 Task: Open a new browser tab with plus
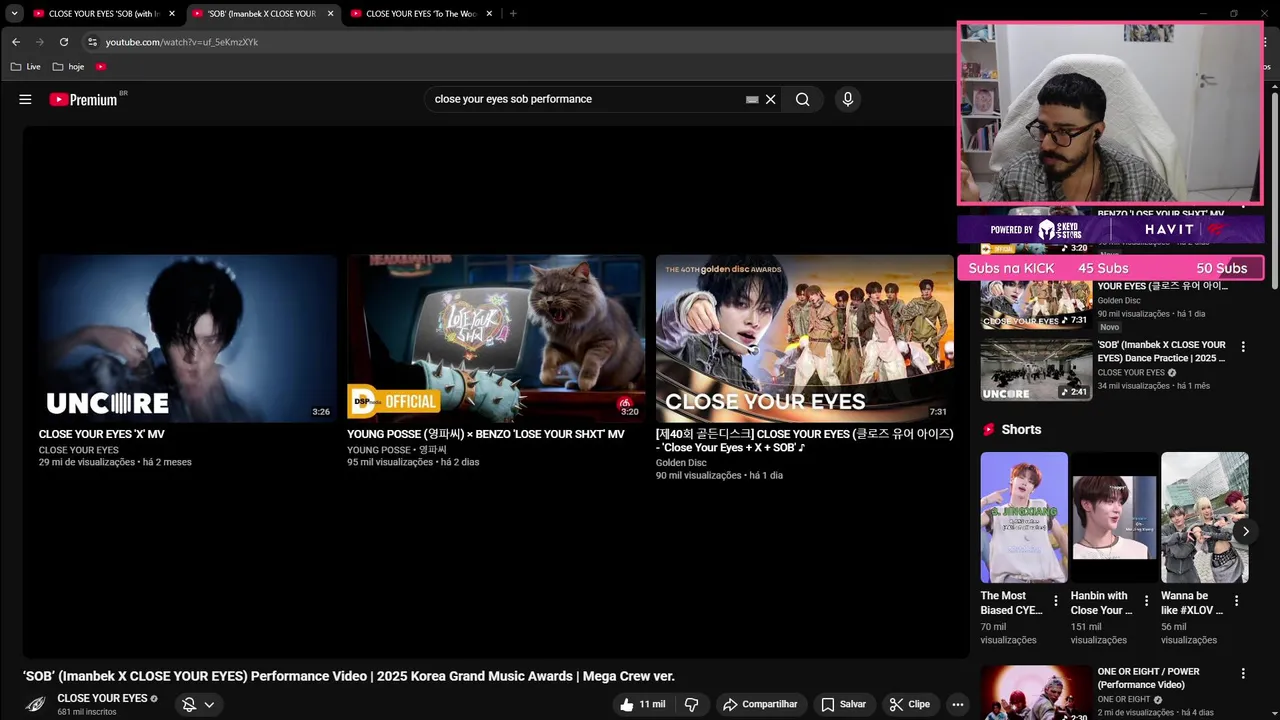pos(513,14)
